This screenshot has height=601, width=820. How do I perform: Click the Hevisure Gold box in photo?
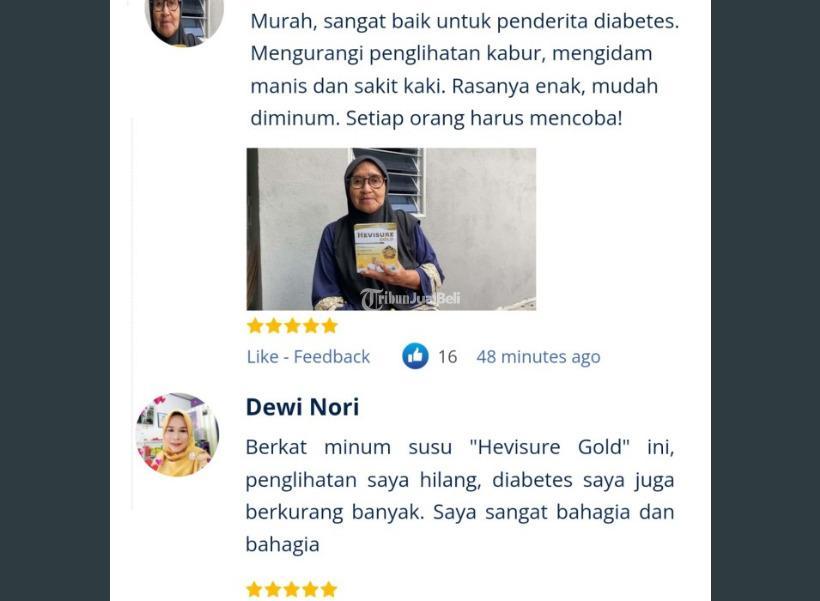click(376, 247)
